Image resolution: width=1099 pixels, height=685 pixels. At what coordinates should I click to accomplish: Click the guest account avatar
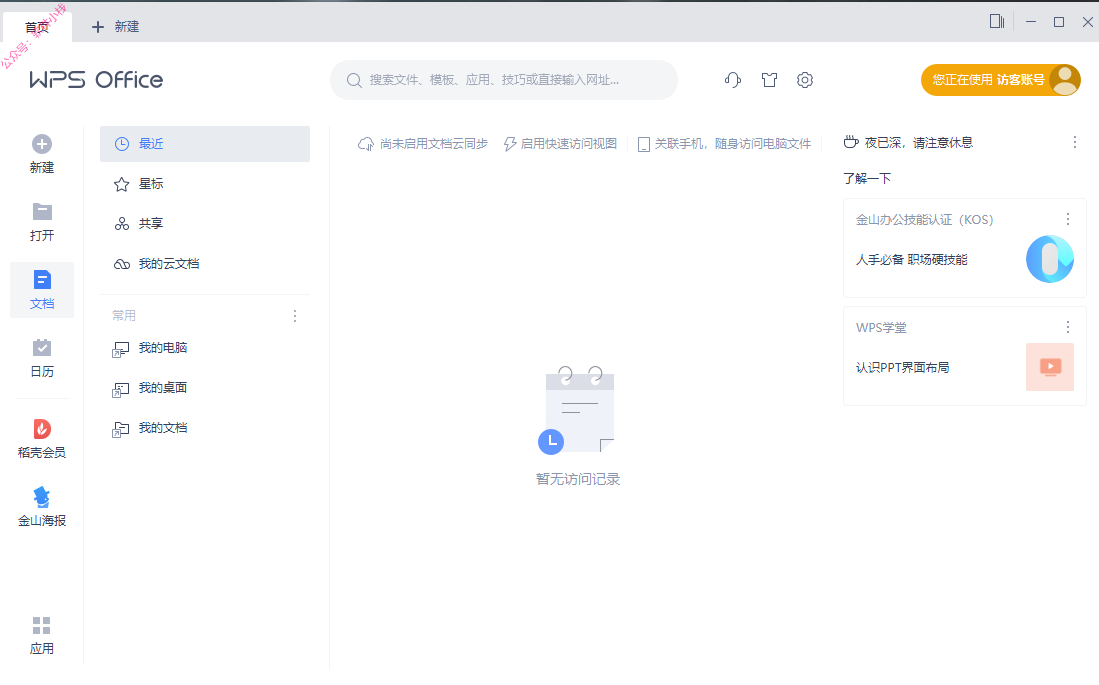(1065, 80)
